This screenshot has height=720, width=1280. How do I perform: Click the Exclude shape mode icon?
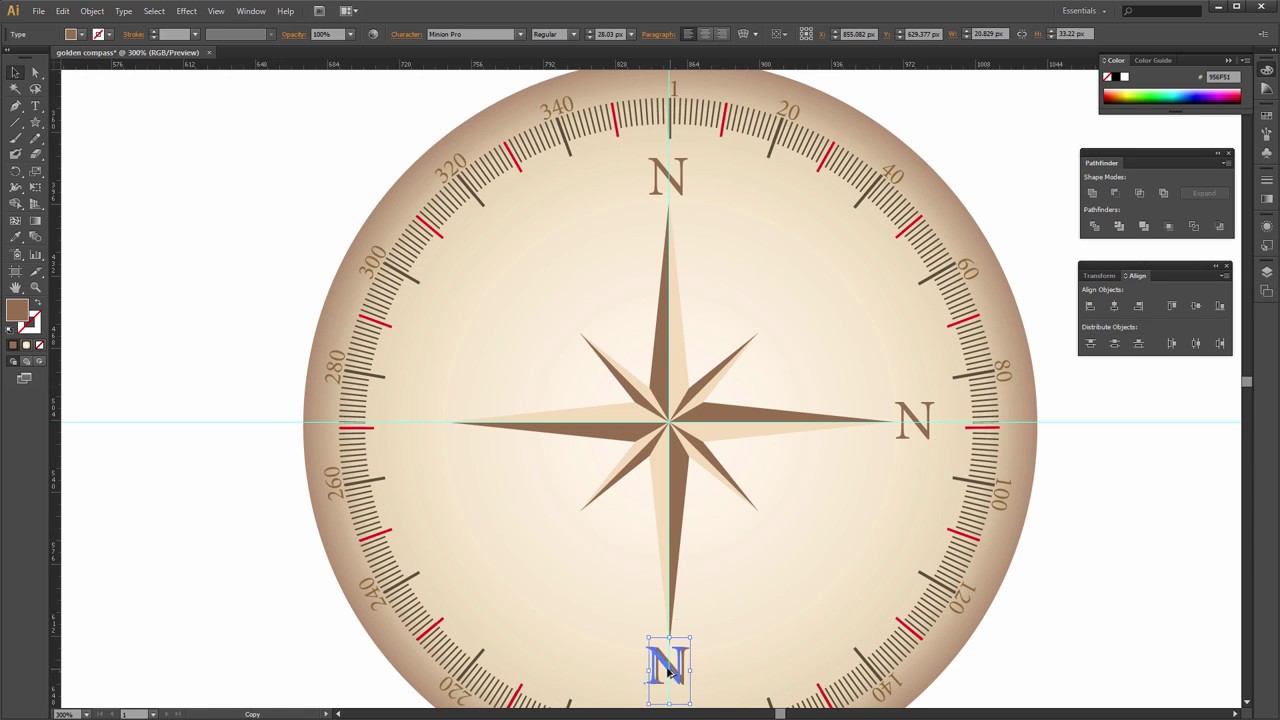(x=1163, y=193)
